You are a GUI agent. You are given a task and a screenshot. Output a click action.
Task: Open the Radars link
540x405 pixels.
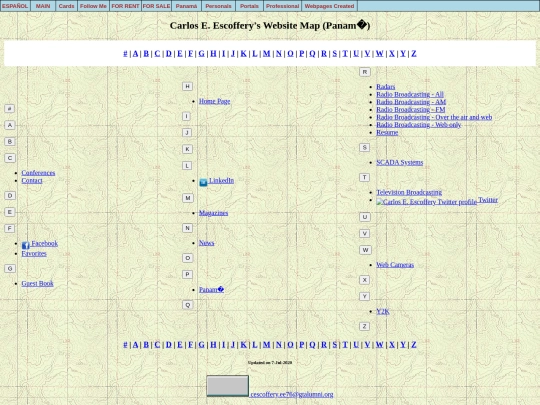coord(385,87)
